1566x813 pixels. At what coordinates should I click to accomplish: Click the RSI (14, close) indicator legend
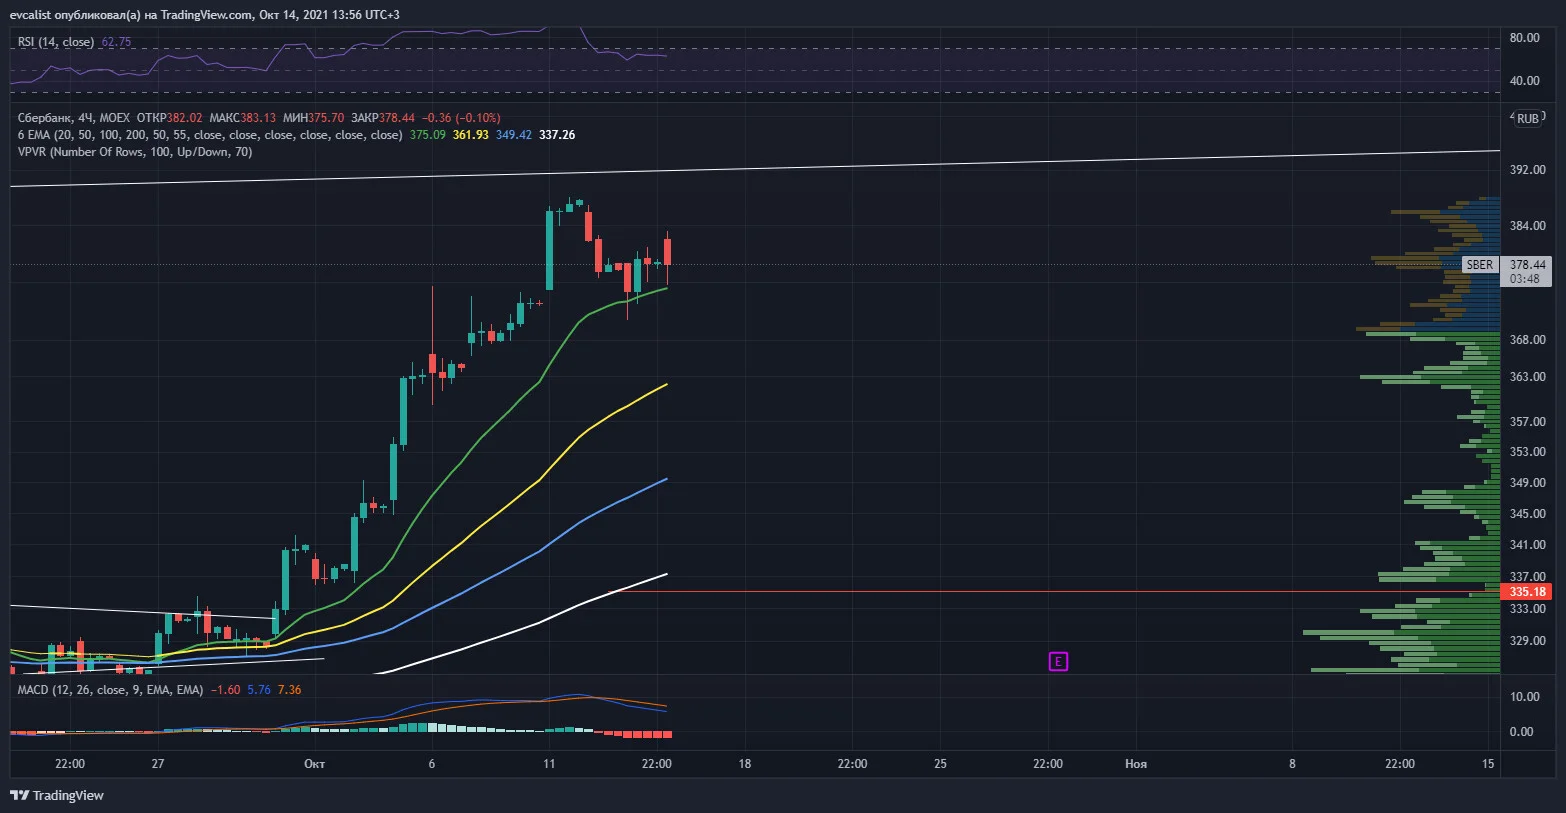pos(56,42)
